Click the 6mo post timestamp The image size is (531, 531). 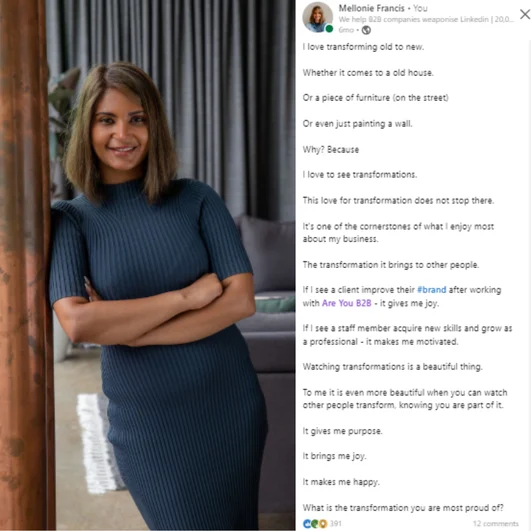point(346,30)
